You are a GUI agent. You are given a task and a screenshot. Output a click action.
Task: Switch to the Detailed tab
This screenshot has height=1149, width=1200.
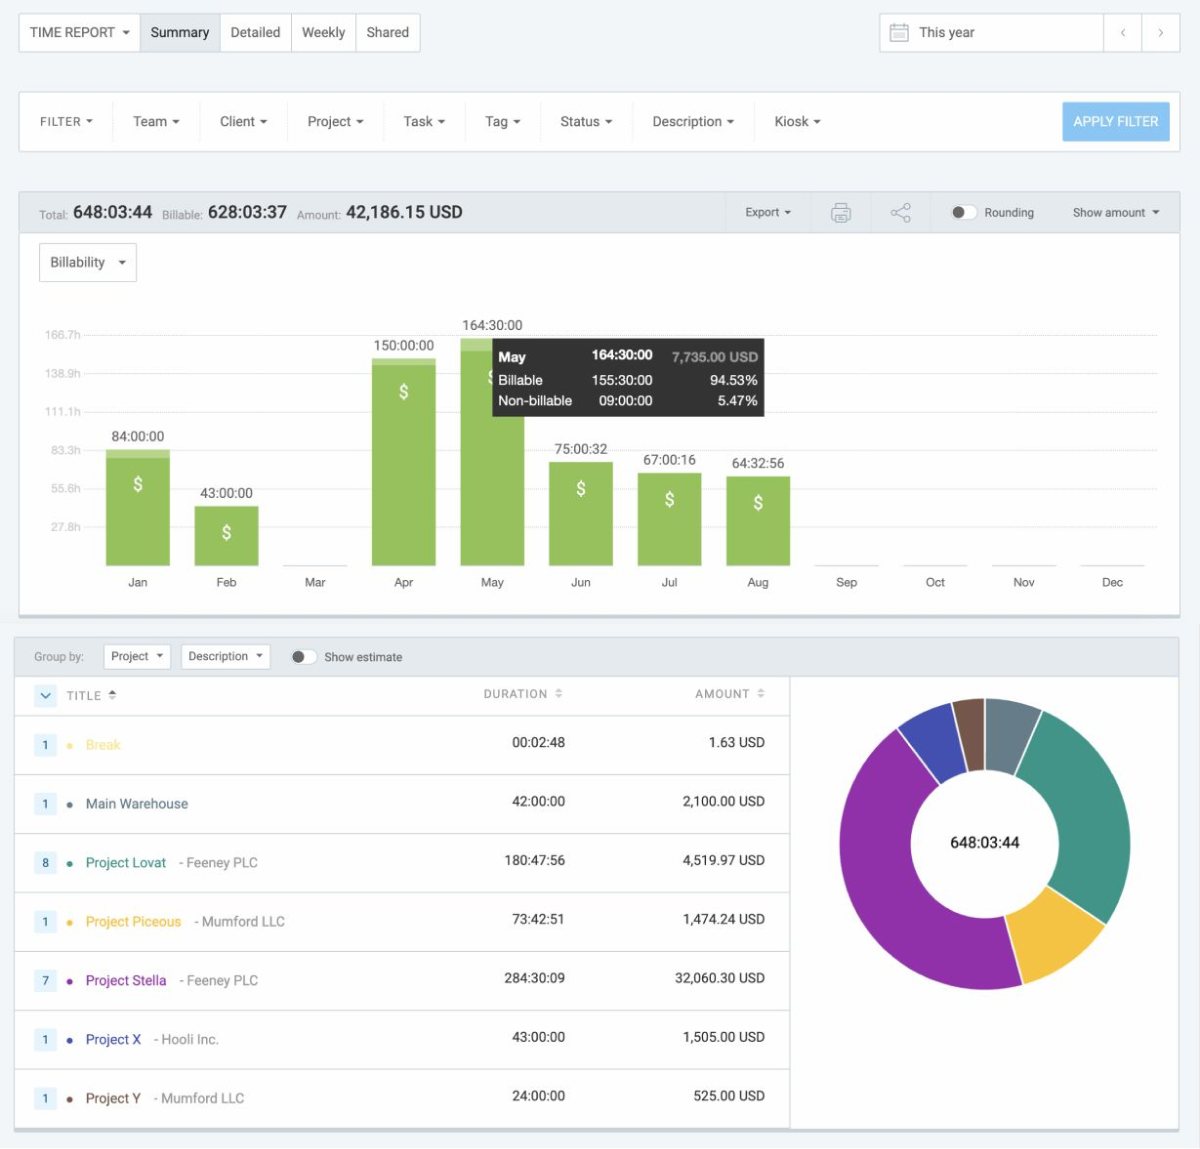[255, 33]
